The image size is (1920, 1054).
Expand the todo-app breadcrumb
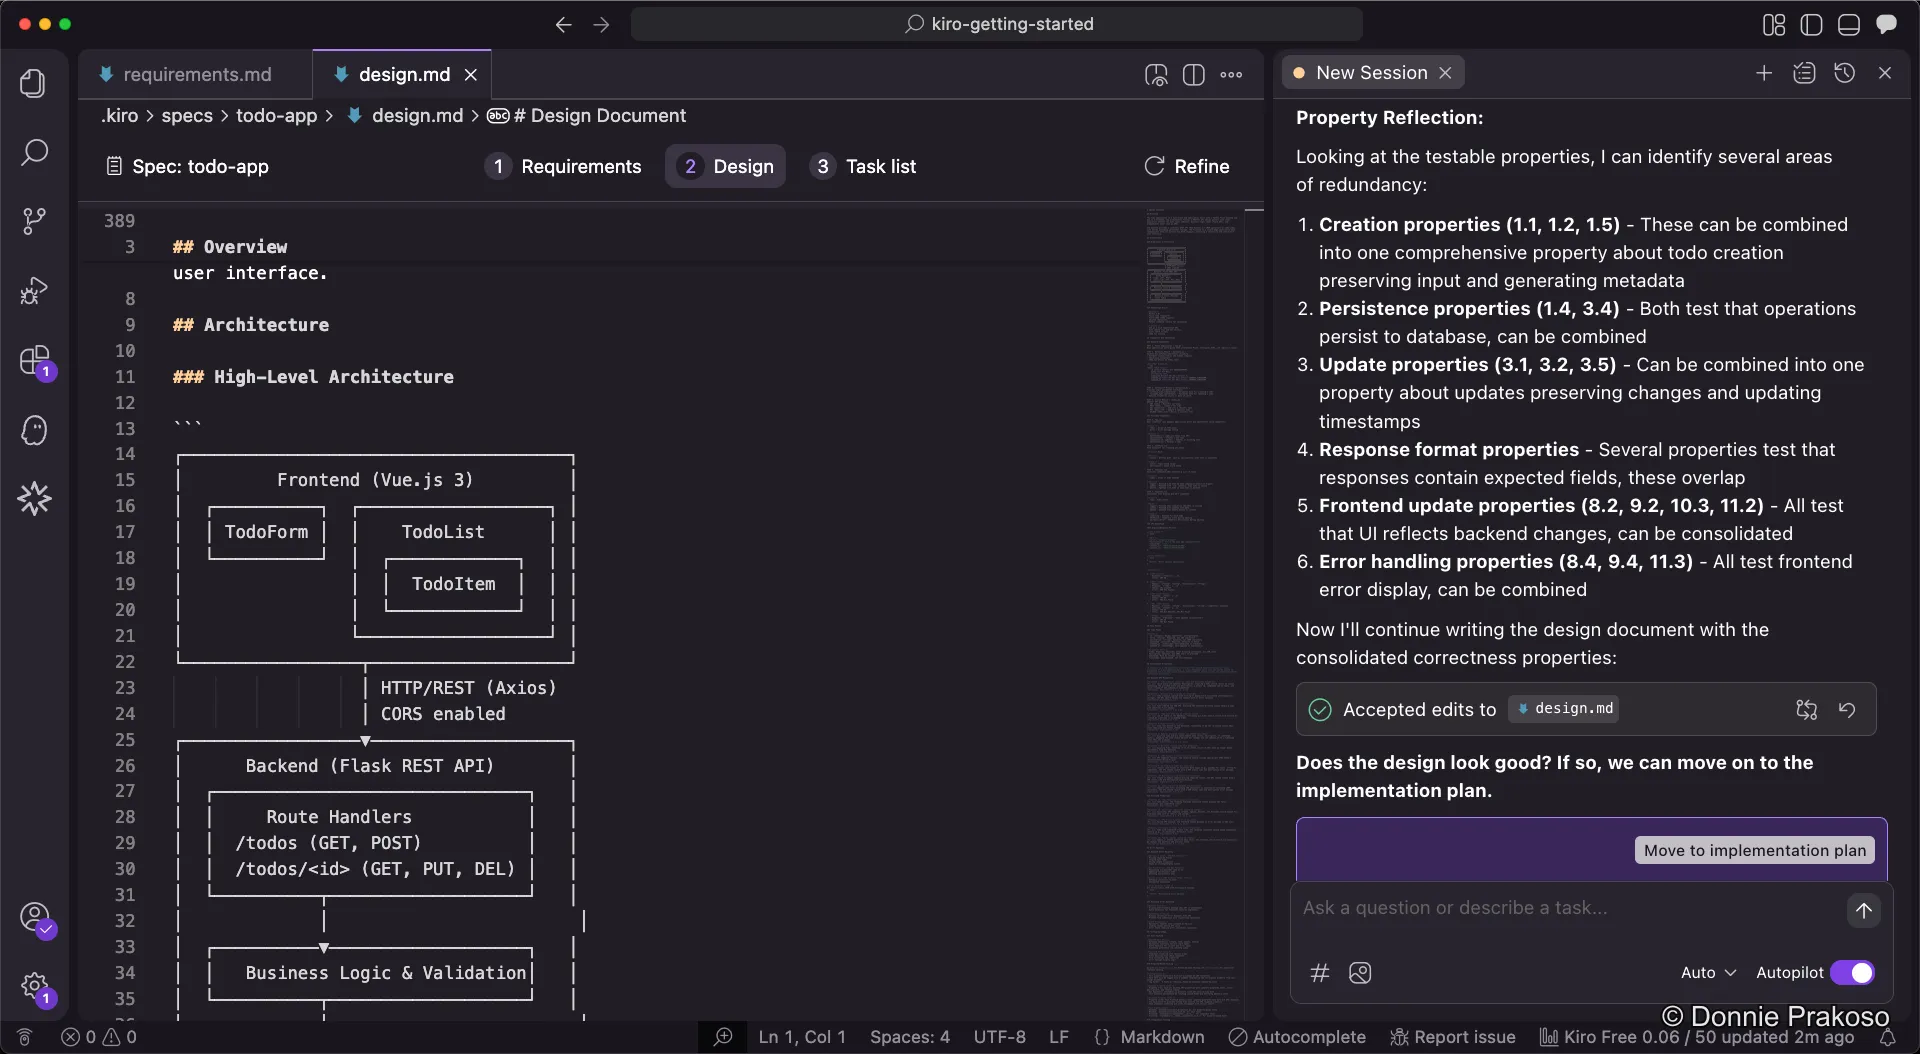pyautogui.click(x=279, y=116)
